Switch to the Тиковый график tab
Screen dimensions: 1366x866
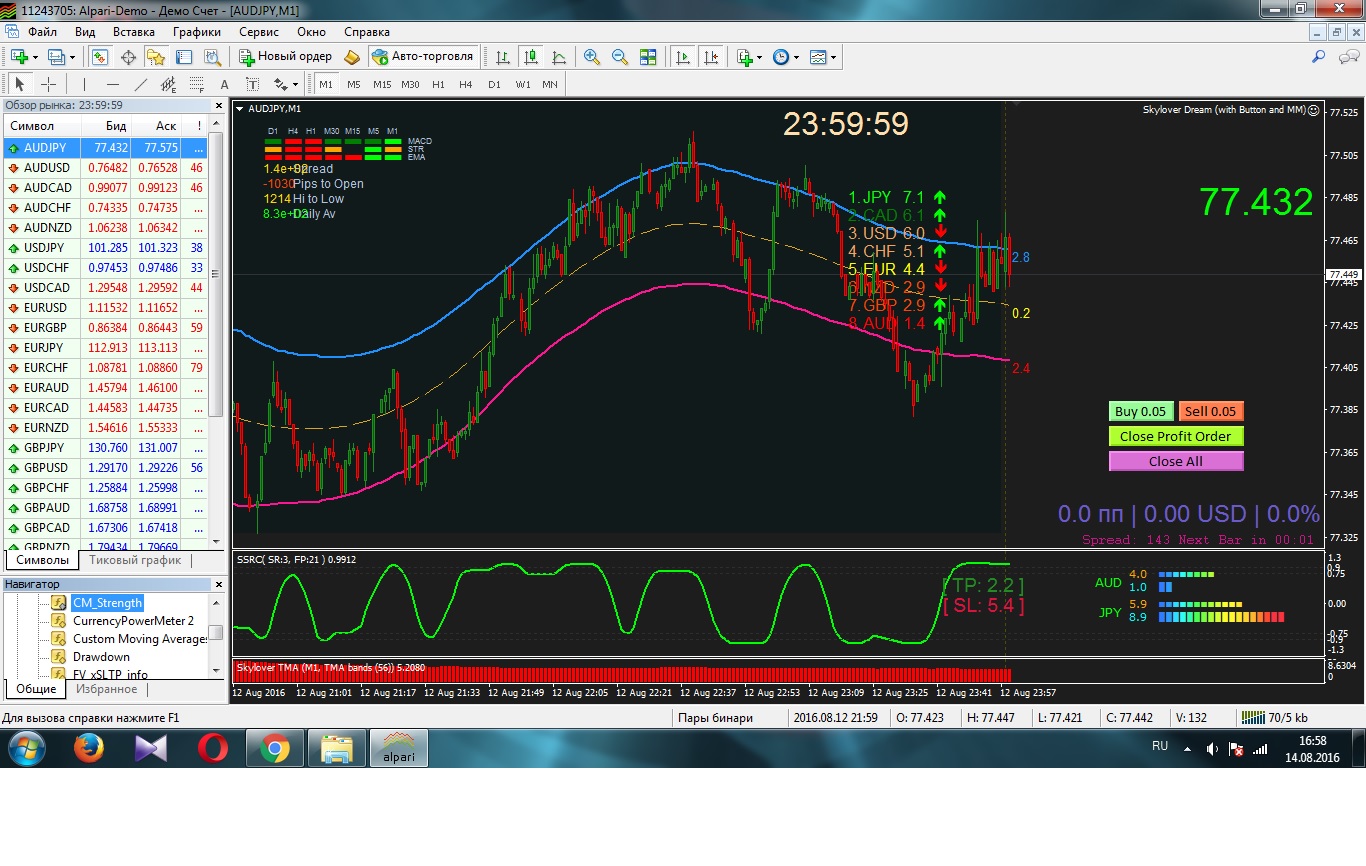(x=135, y=560)
